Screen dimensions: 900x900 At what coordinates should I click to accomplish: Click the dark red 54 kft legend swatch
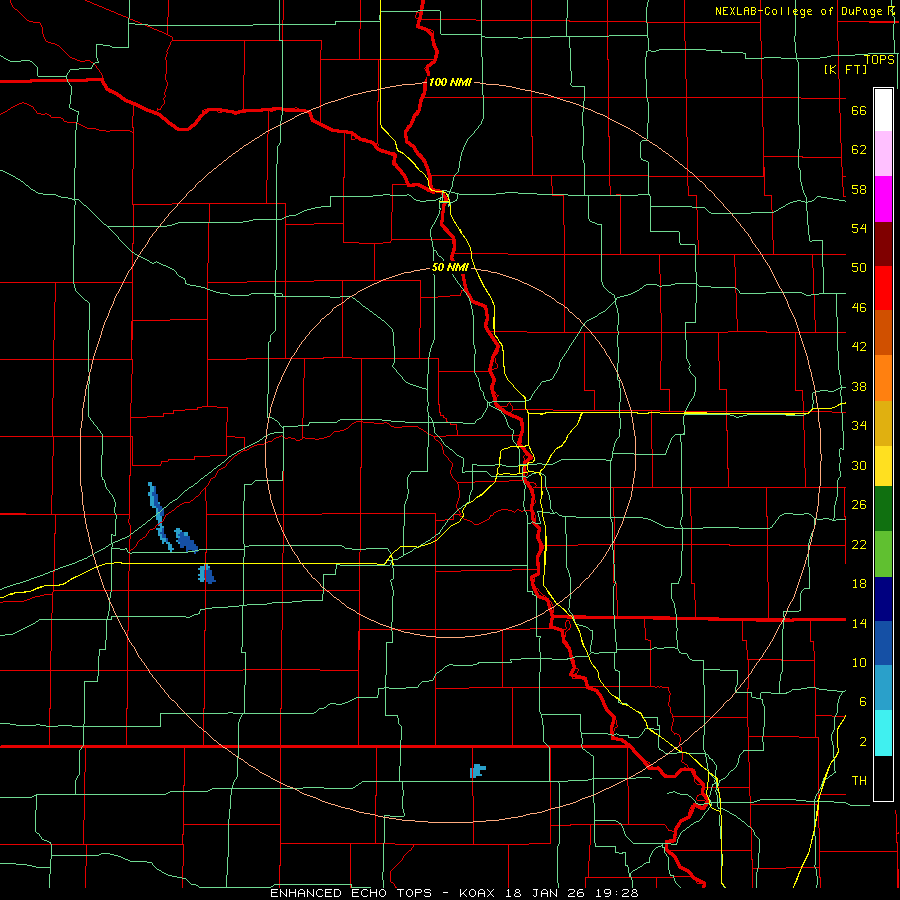click(883, 244)
